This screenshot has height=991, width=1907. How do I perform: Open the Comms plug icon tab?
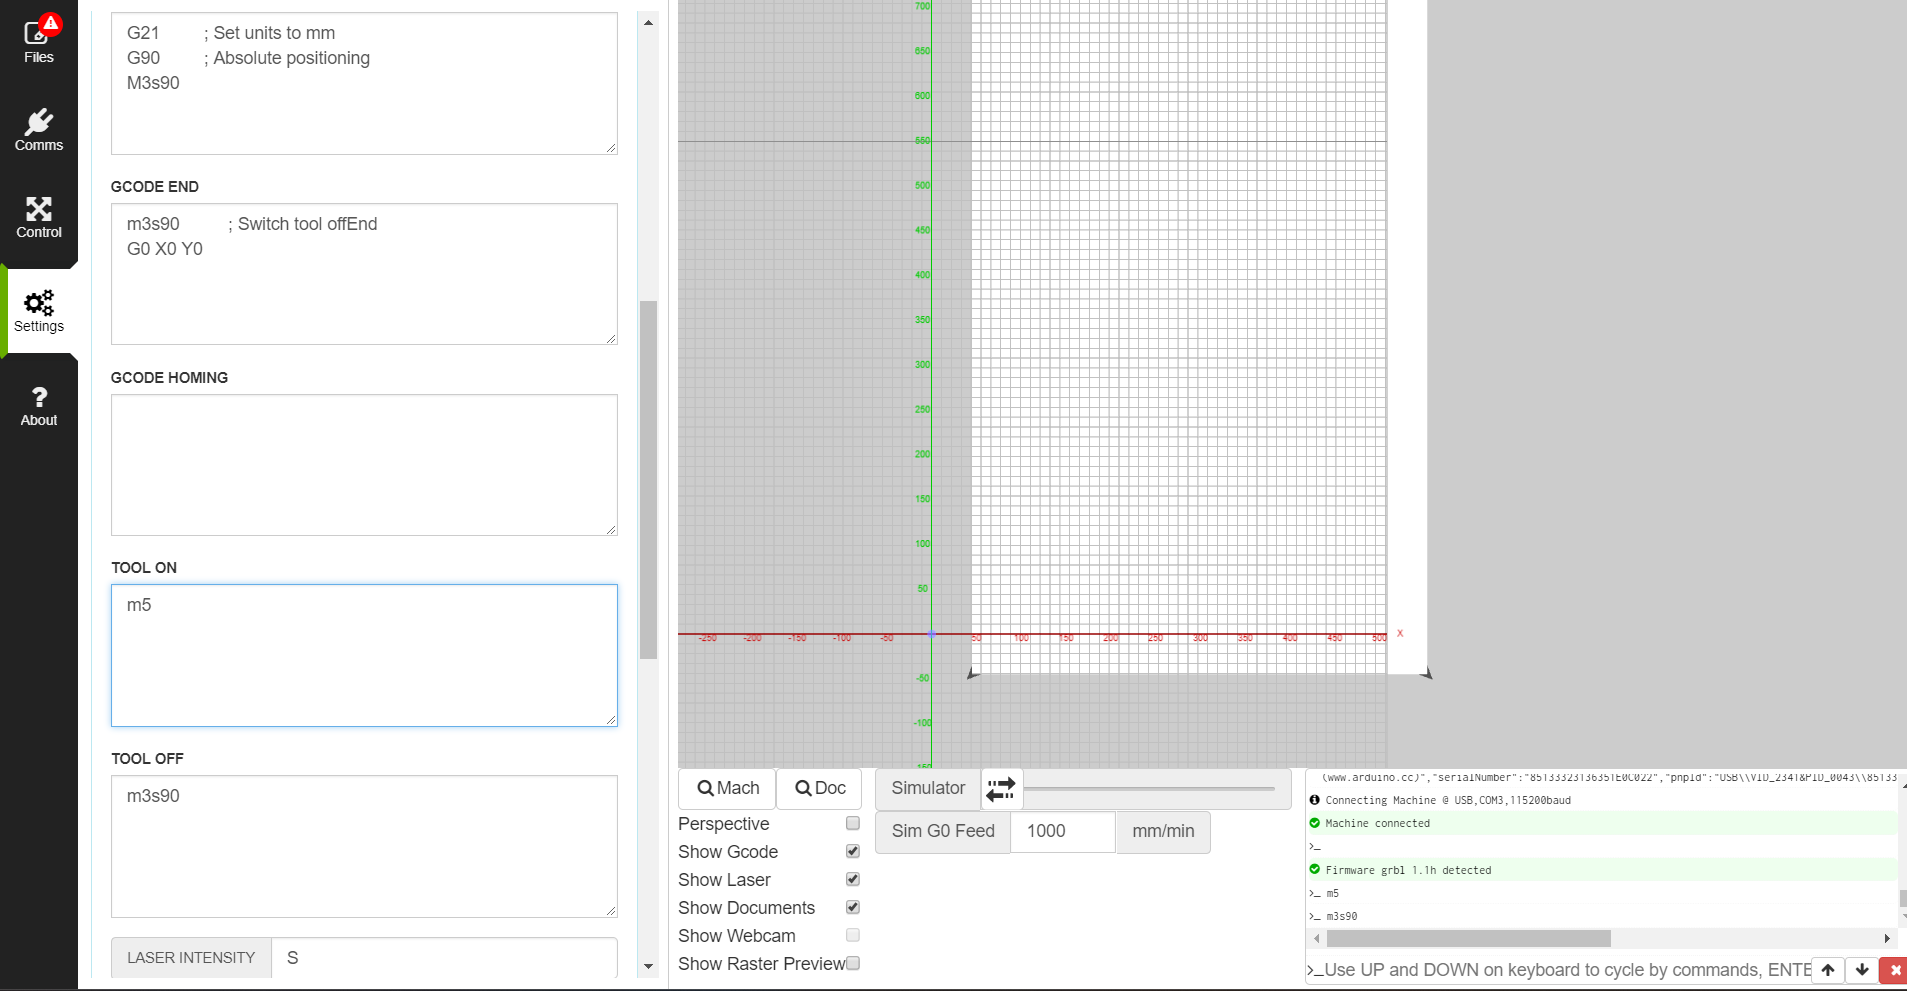pos(38,130)
